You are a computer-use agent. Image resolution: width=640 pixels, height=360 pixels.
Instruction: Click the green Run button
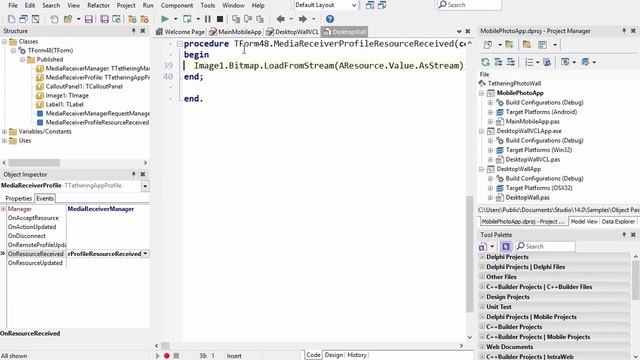[165, 19]
